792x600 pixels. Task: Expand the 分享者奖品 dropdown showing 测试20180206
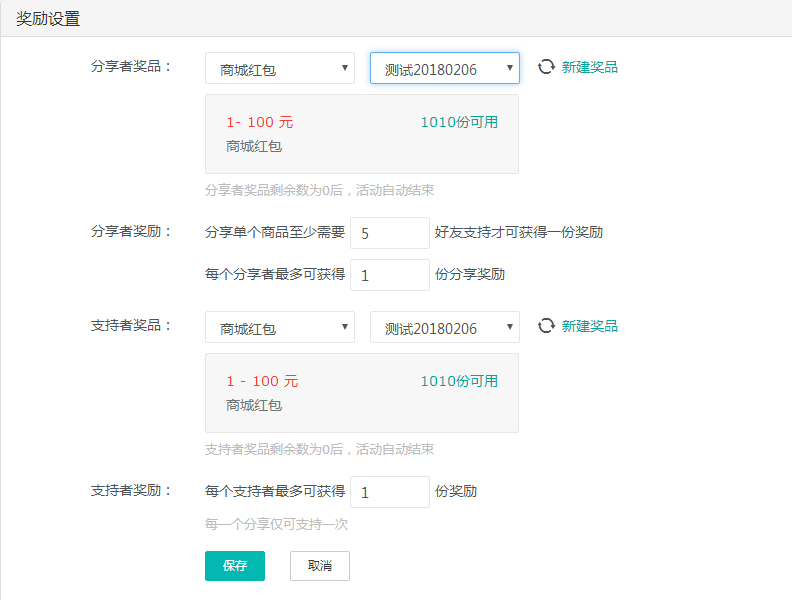444,68
